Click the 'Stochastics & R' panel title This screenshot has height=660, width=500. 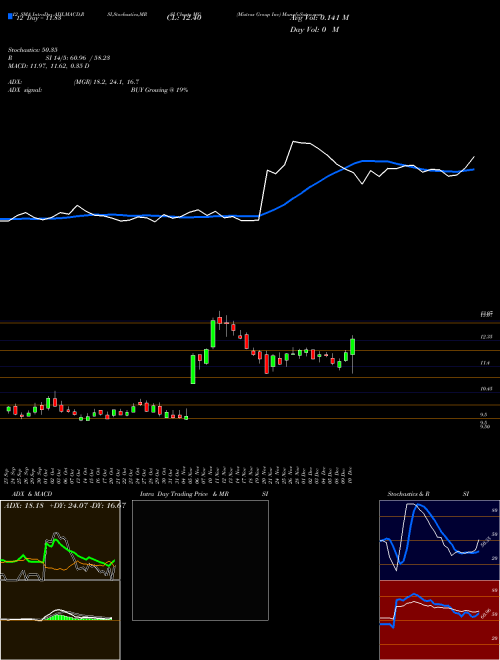pyautogui.click(x=409, y=494)
